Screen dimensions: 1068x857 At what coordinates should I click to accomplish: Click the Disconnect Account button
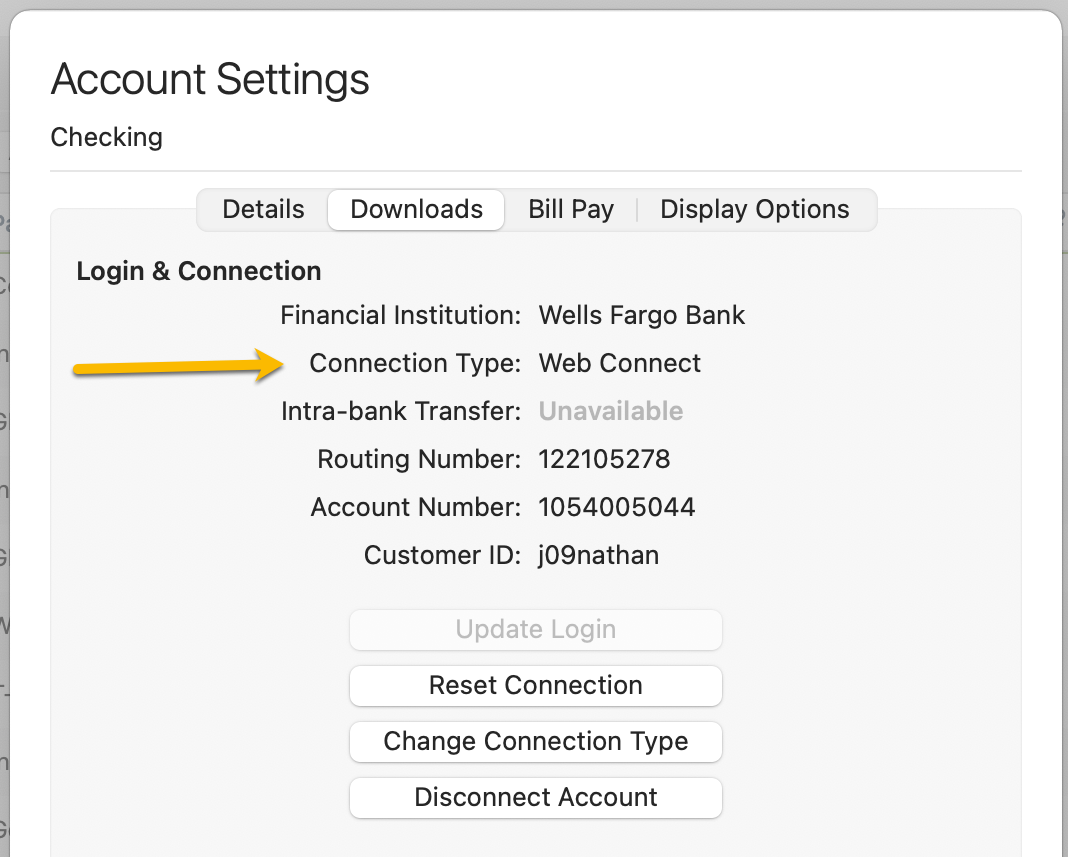pyautogui.click(x=535, y=798)
